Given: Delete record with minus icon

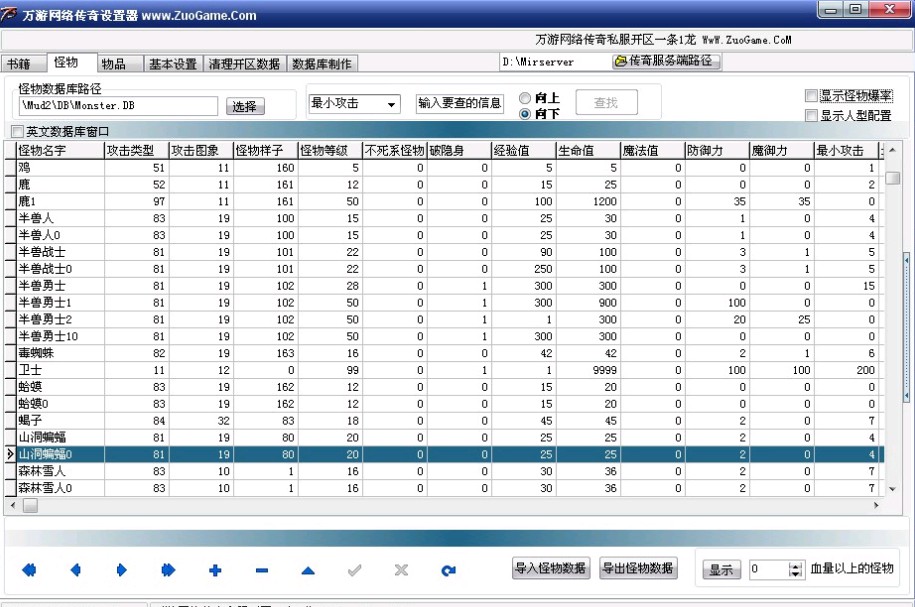Looking at the screenshot, I should 261,570.
